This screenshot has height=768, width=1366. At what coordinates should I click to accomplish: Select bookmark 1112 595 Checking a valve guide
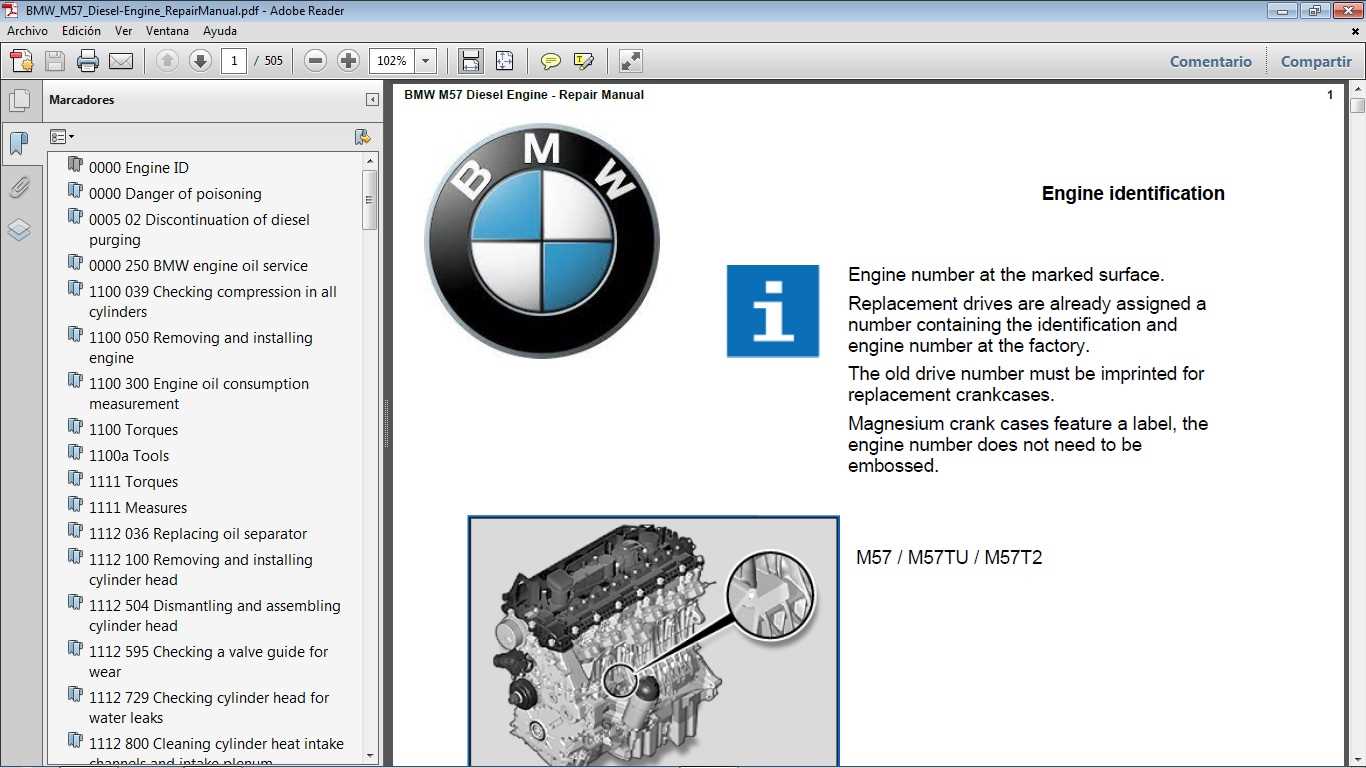(209, 662)
